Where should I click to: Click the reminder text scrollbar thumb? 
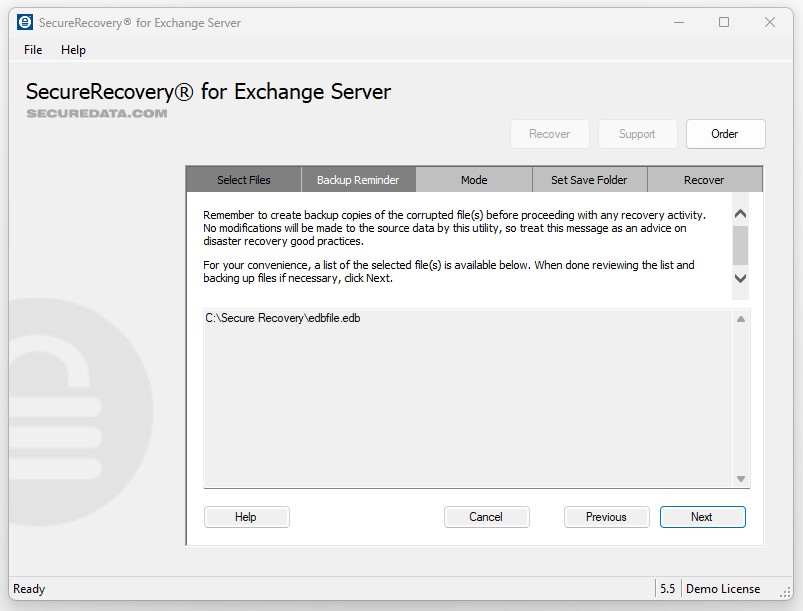pos(740,243)
